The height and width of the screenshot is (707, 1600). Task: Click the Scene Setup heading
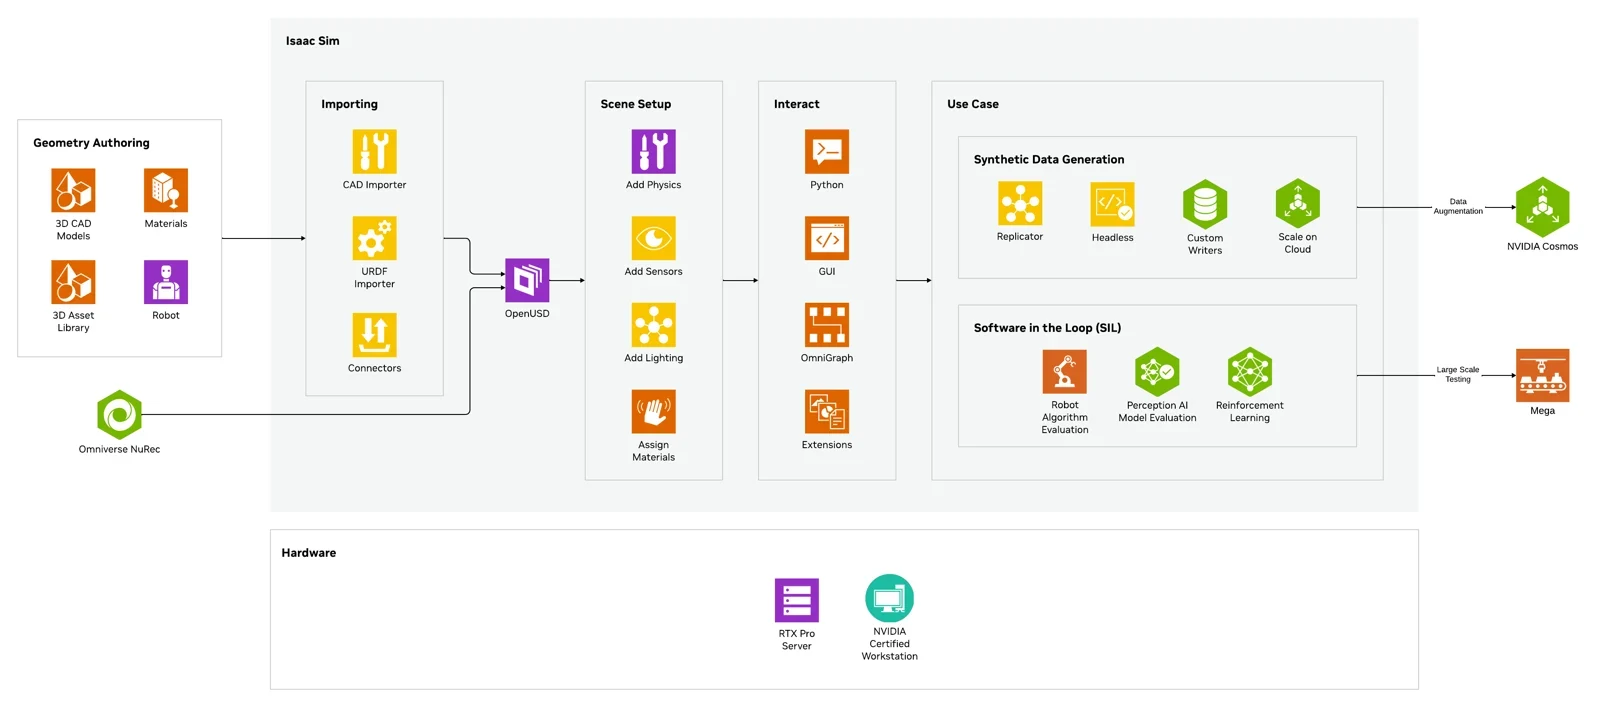636,104
